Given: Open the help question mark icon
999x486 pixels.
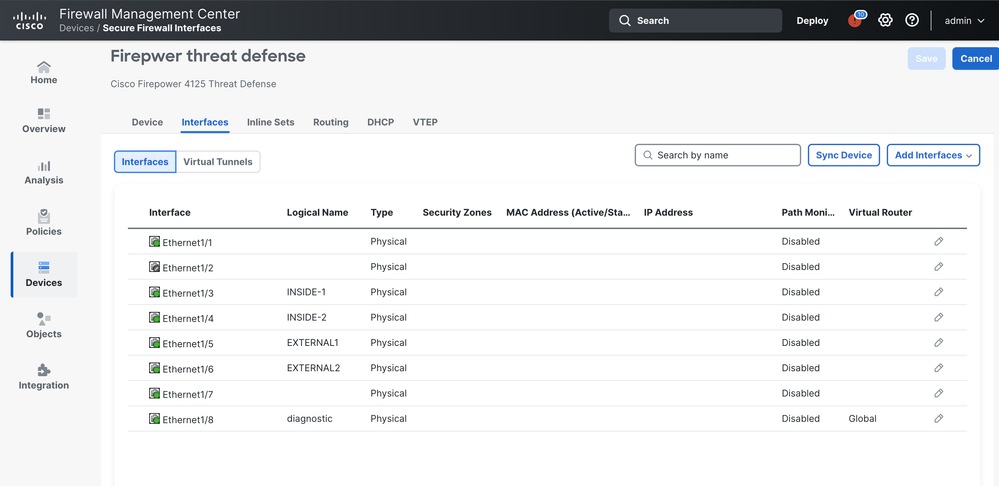Looking at the screenshot, I should tap(912, 20).
